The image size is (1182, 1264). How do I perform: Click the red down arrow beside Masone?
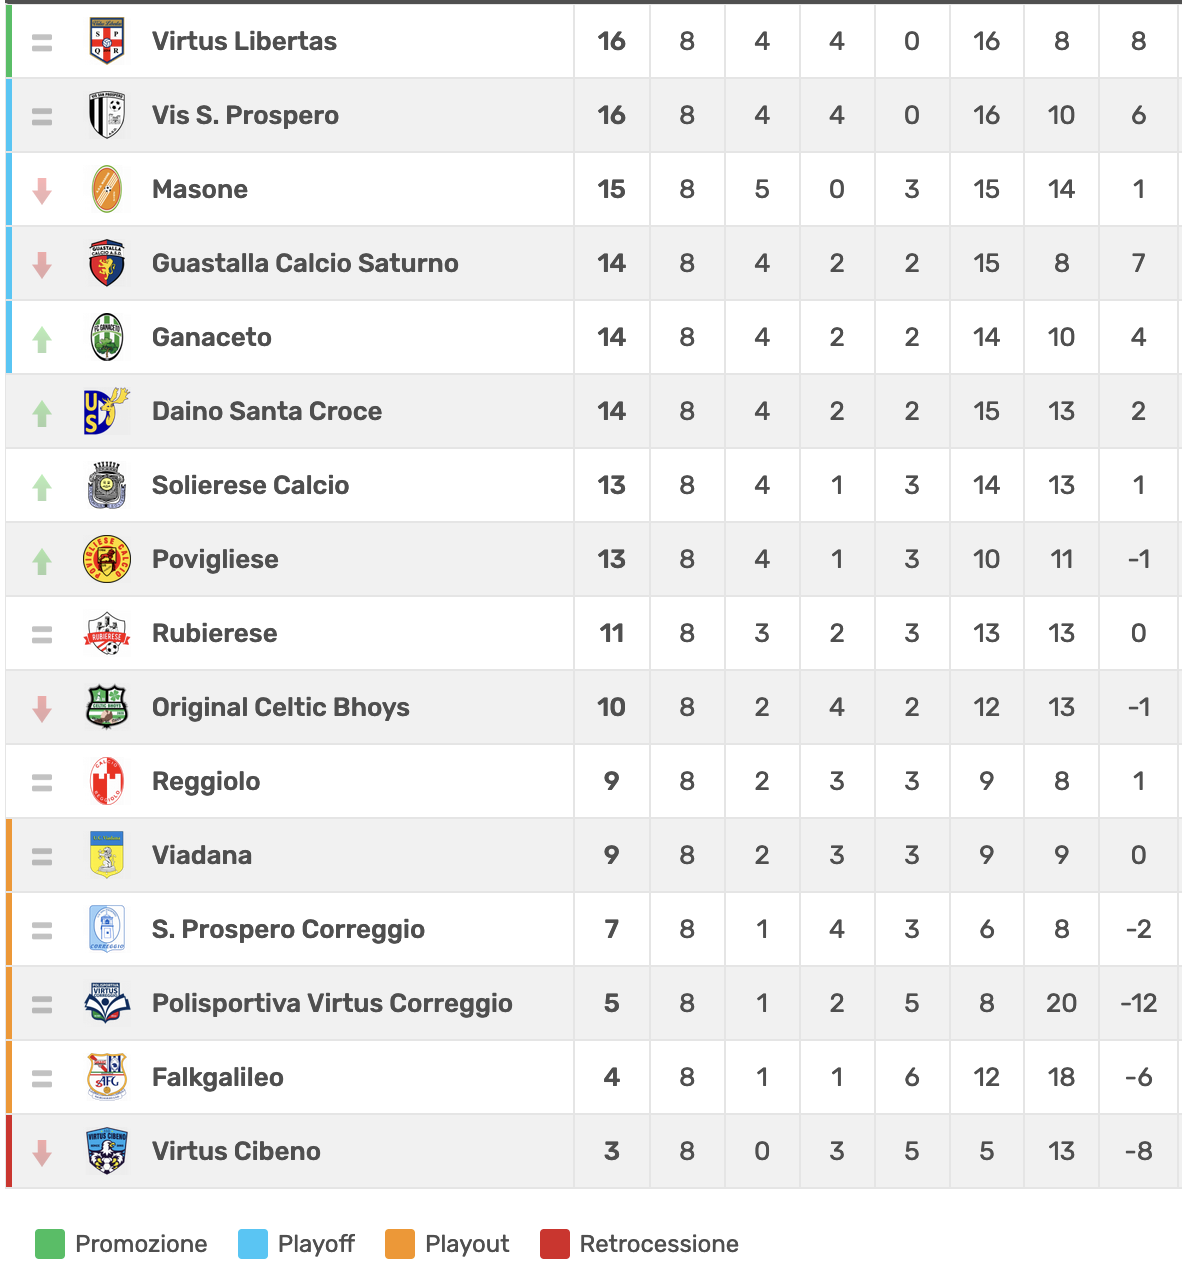coord(42,190)
